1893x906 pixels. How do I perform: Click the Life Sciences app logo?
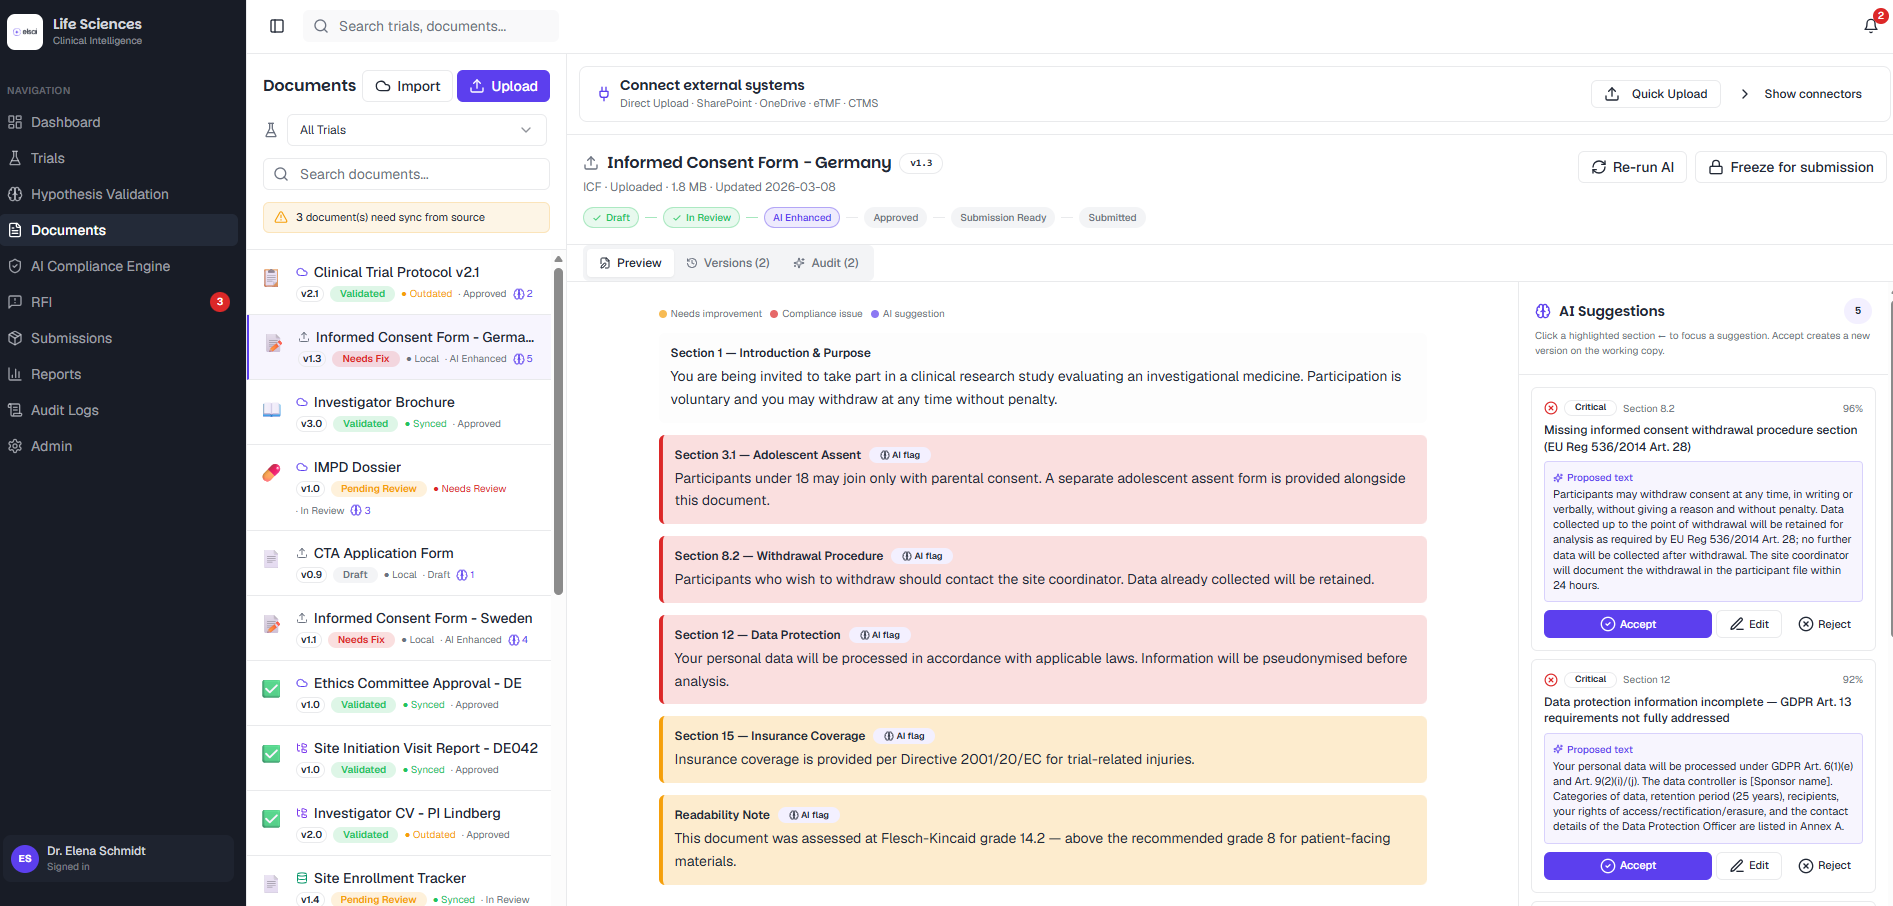pos(25,32)
